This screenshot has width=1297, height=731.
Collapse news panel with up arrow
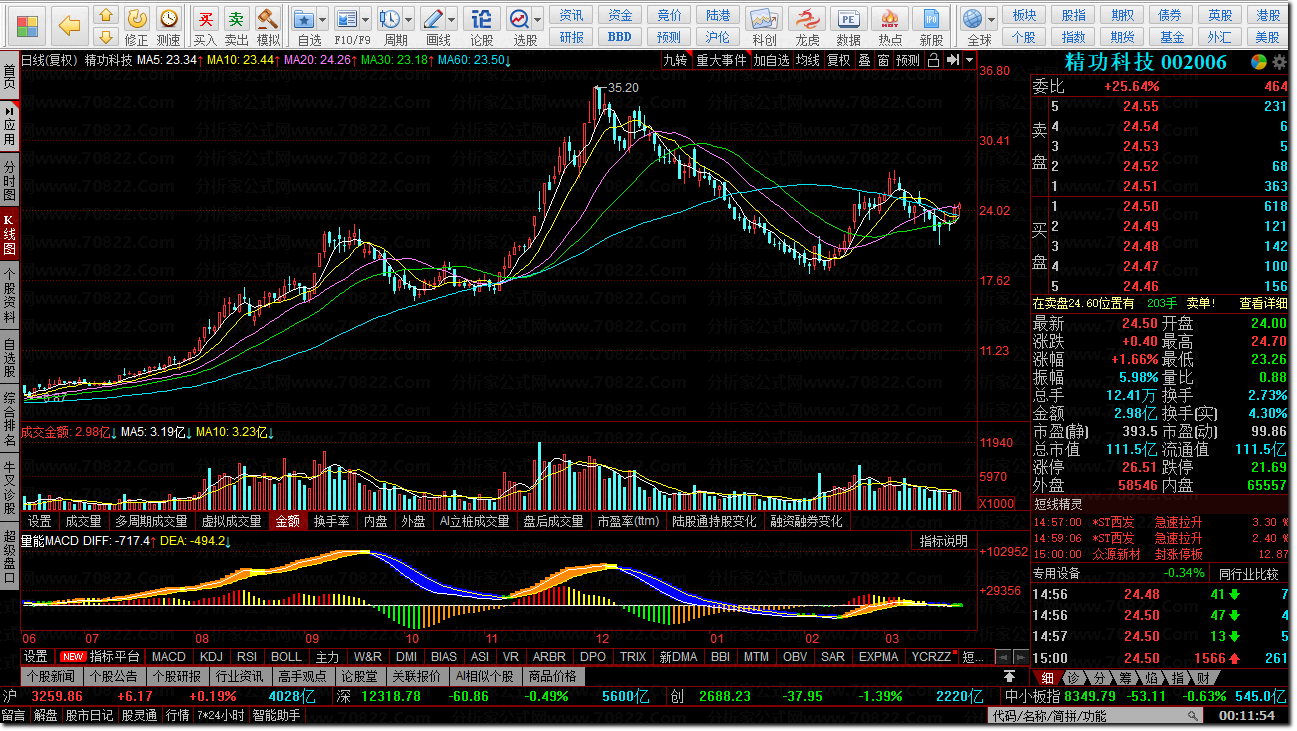pos(1008,677)
